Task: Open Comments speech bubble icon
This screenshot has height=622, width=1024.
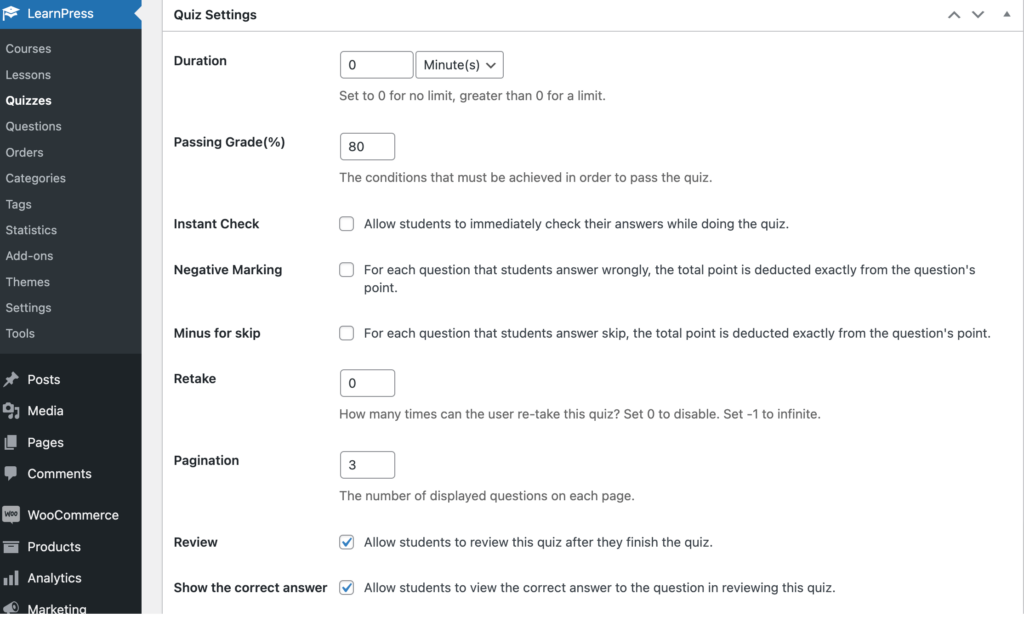Action: pyautogui.click(x=11, y=474)
